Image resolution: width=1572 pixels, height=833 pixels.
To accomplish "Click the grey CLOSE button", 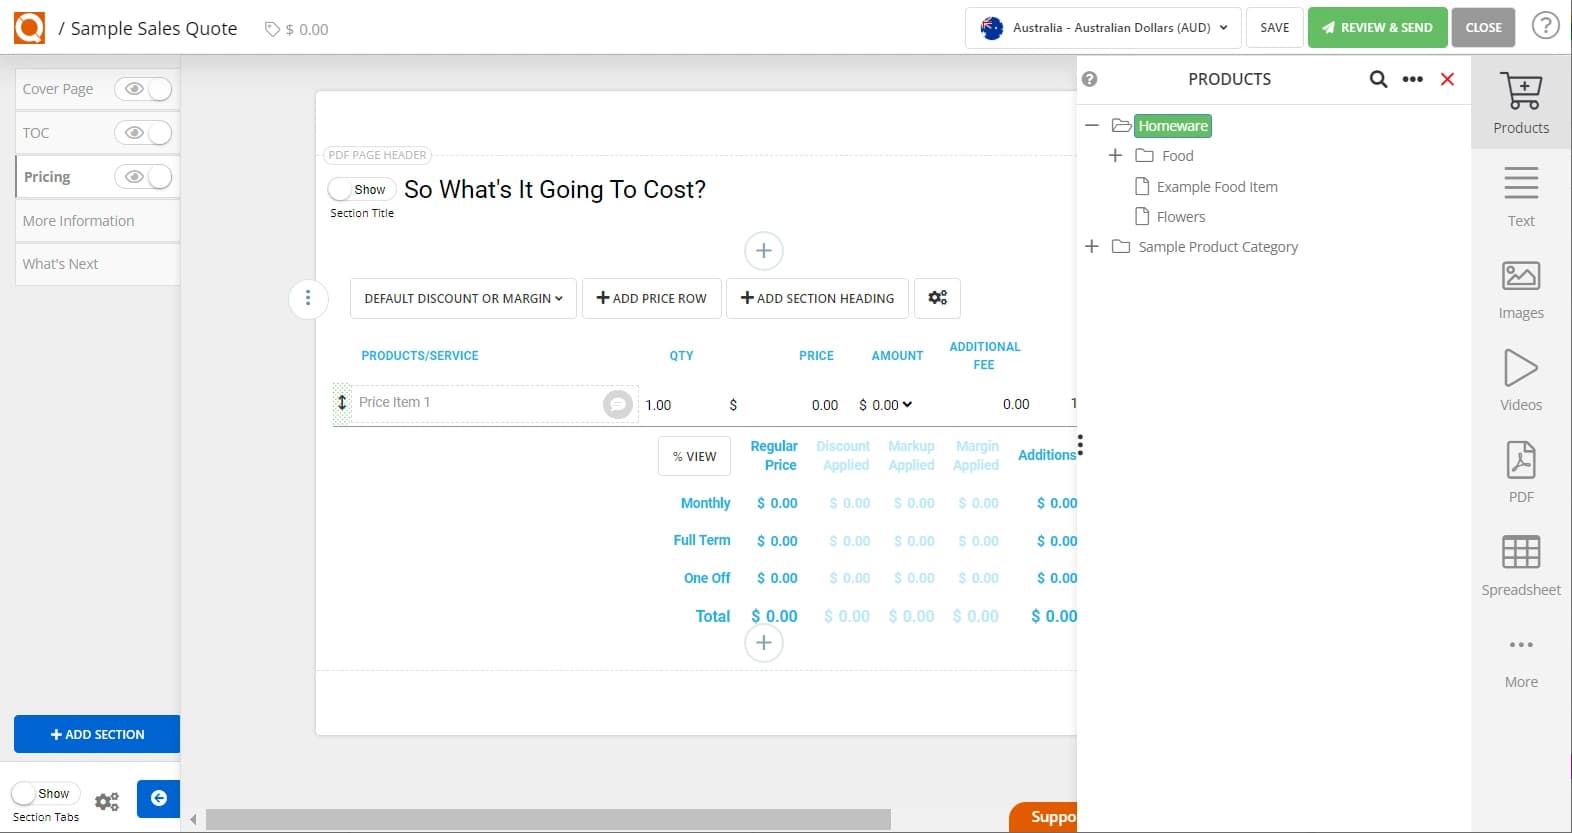I will [1484, 28].
